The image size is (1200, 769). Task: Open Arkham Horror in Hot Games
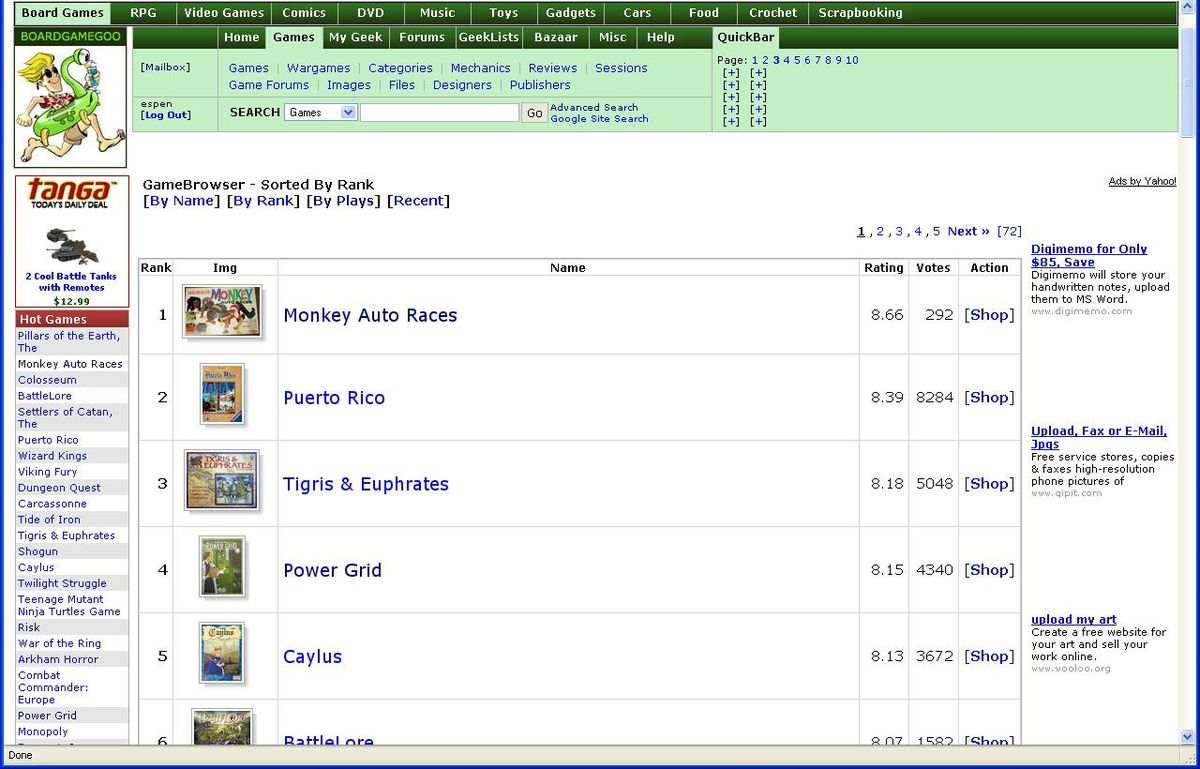[x=58, y=659]
